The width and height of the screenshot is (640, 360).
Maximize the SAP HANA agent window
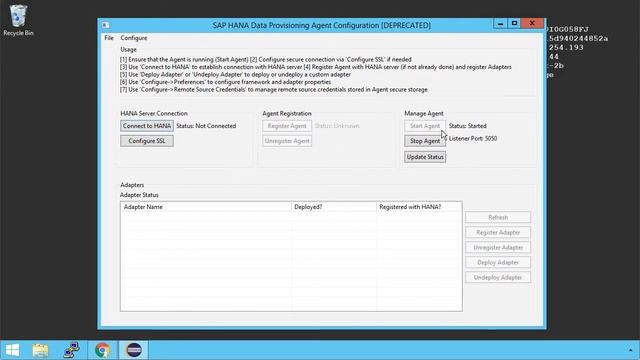click(514, 23)
